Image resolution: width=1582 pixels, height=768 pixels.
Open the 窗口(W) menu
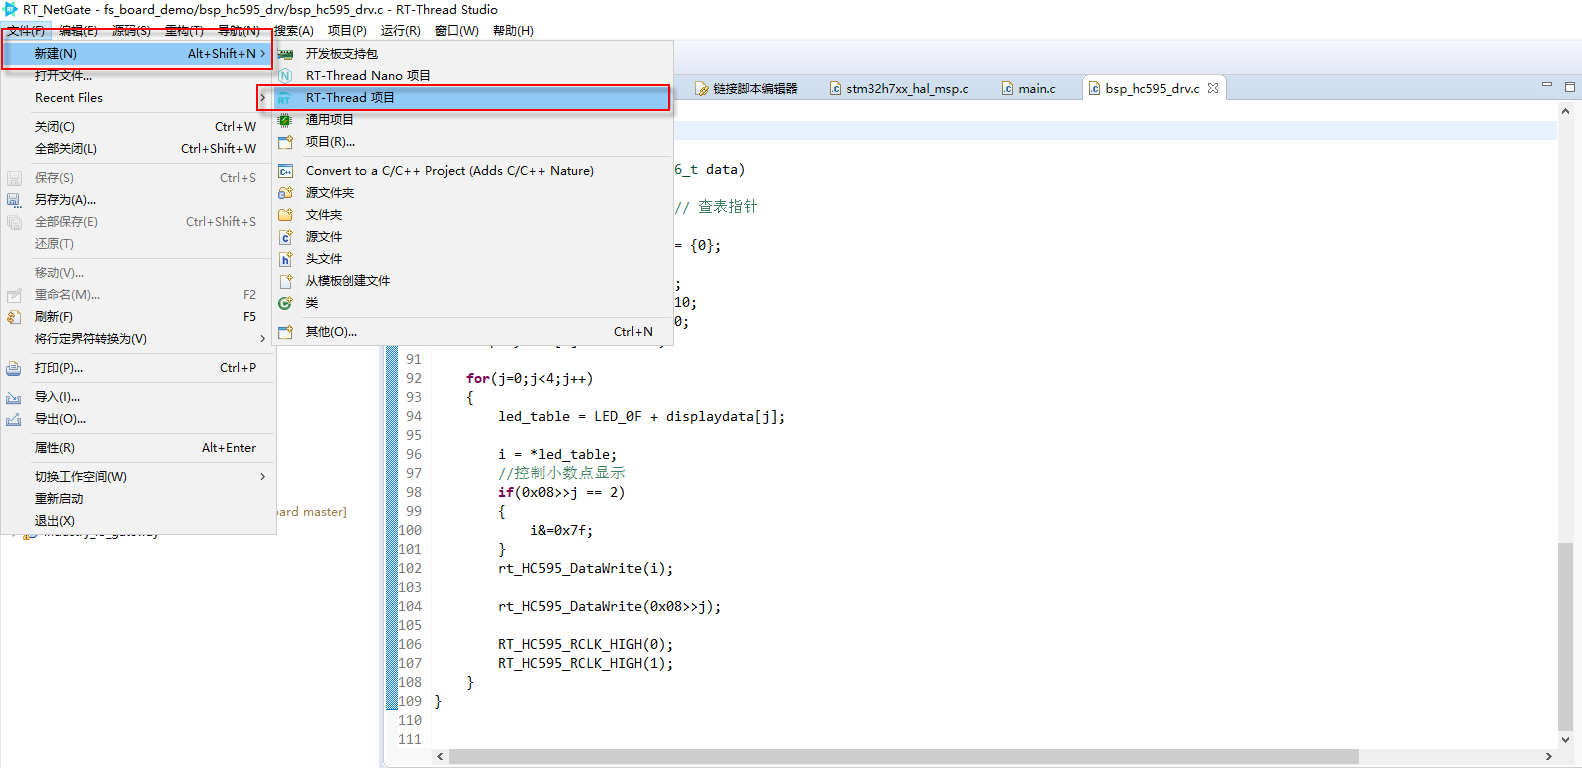click(457, 31)
